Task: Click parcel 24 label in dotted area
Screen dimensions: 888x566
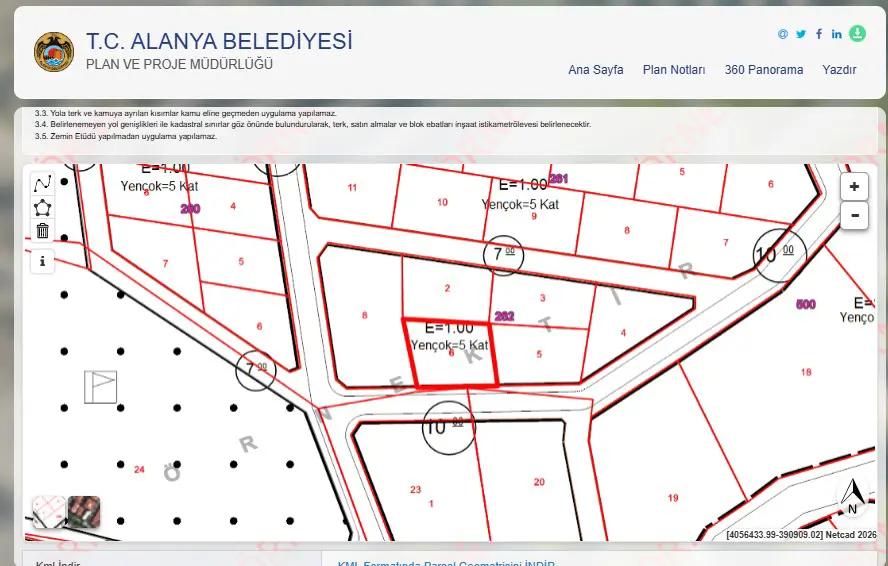Action: click(139, 469)
